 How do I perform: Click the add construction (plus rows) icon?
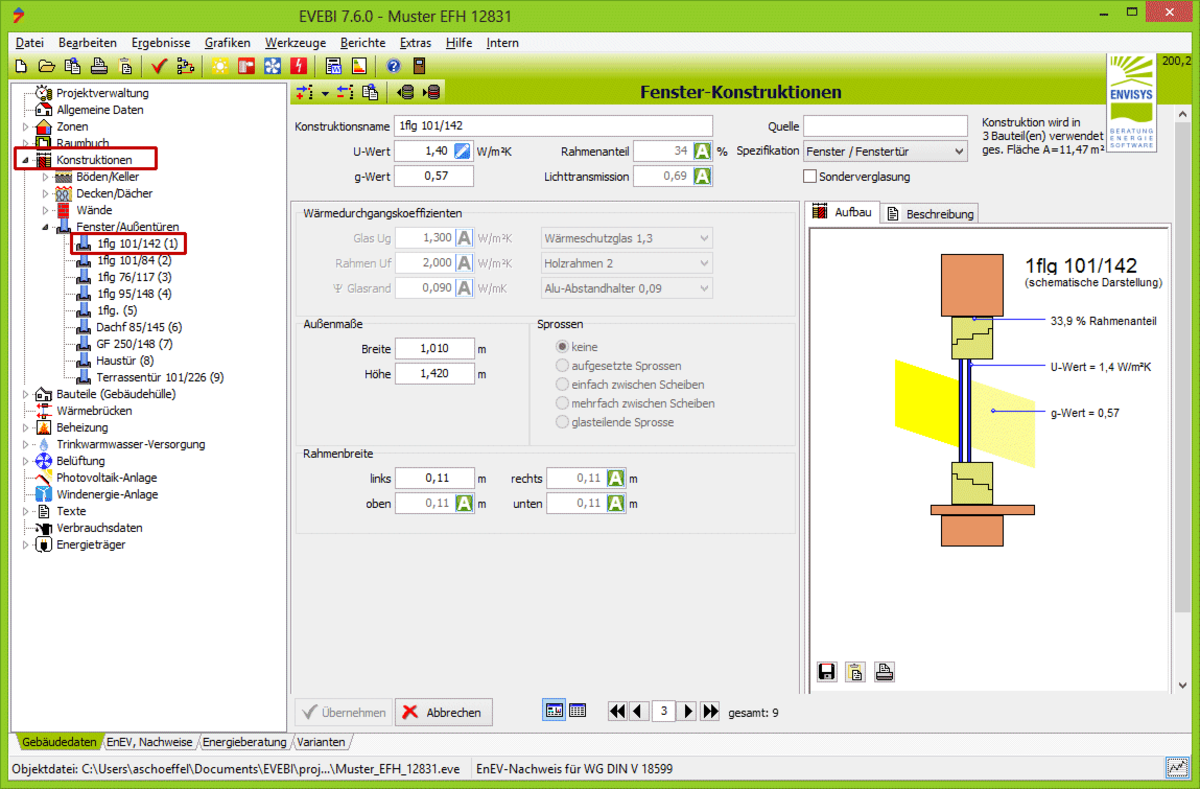(x=306, y=93)
